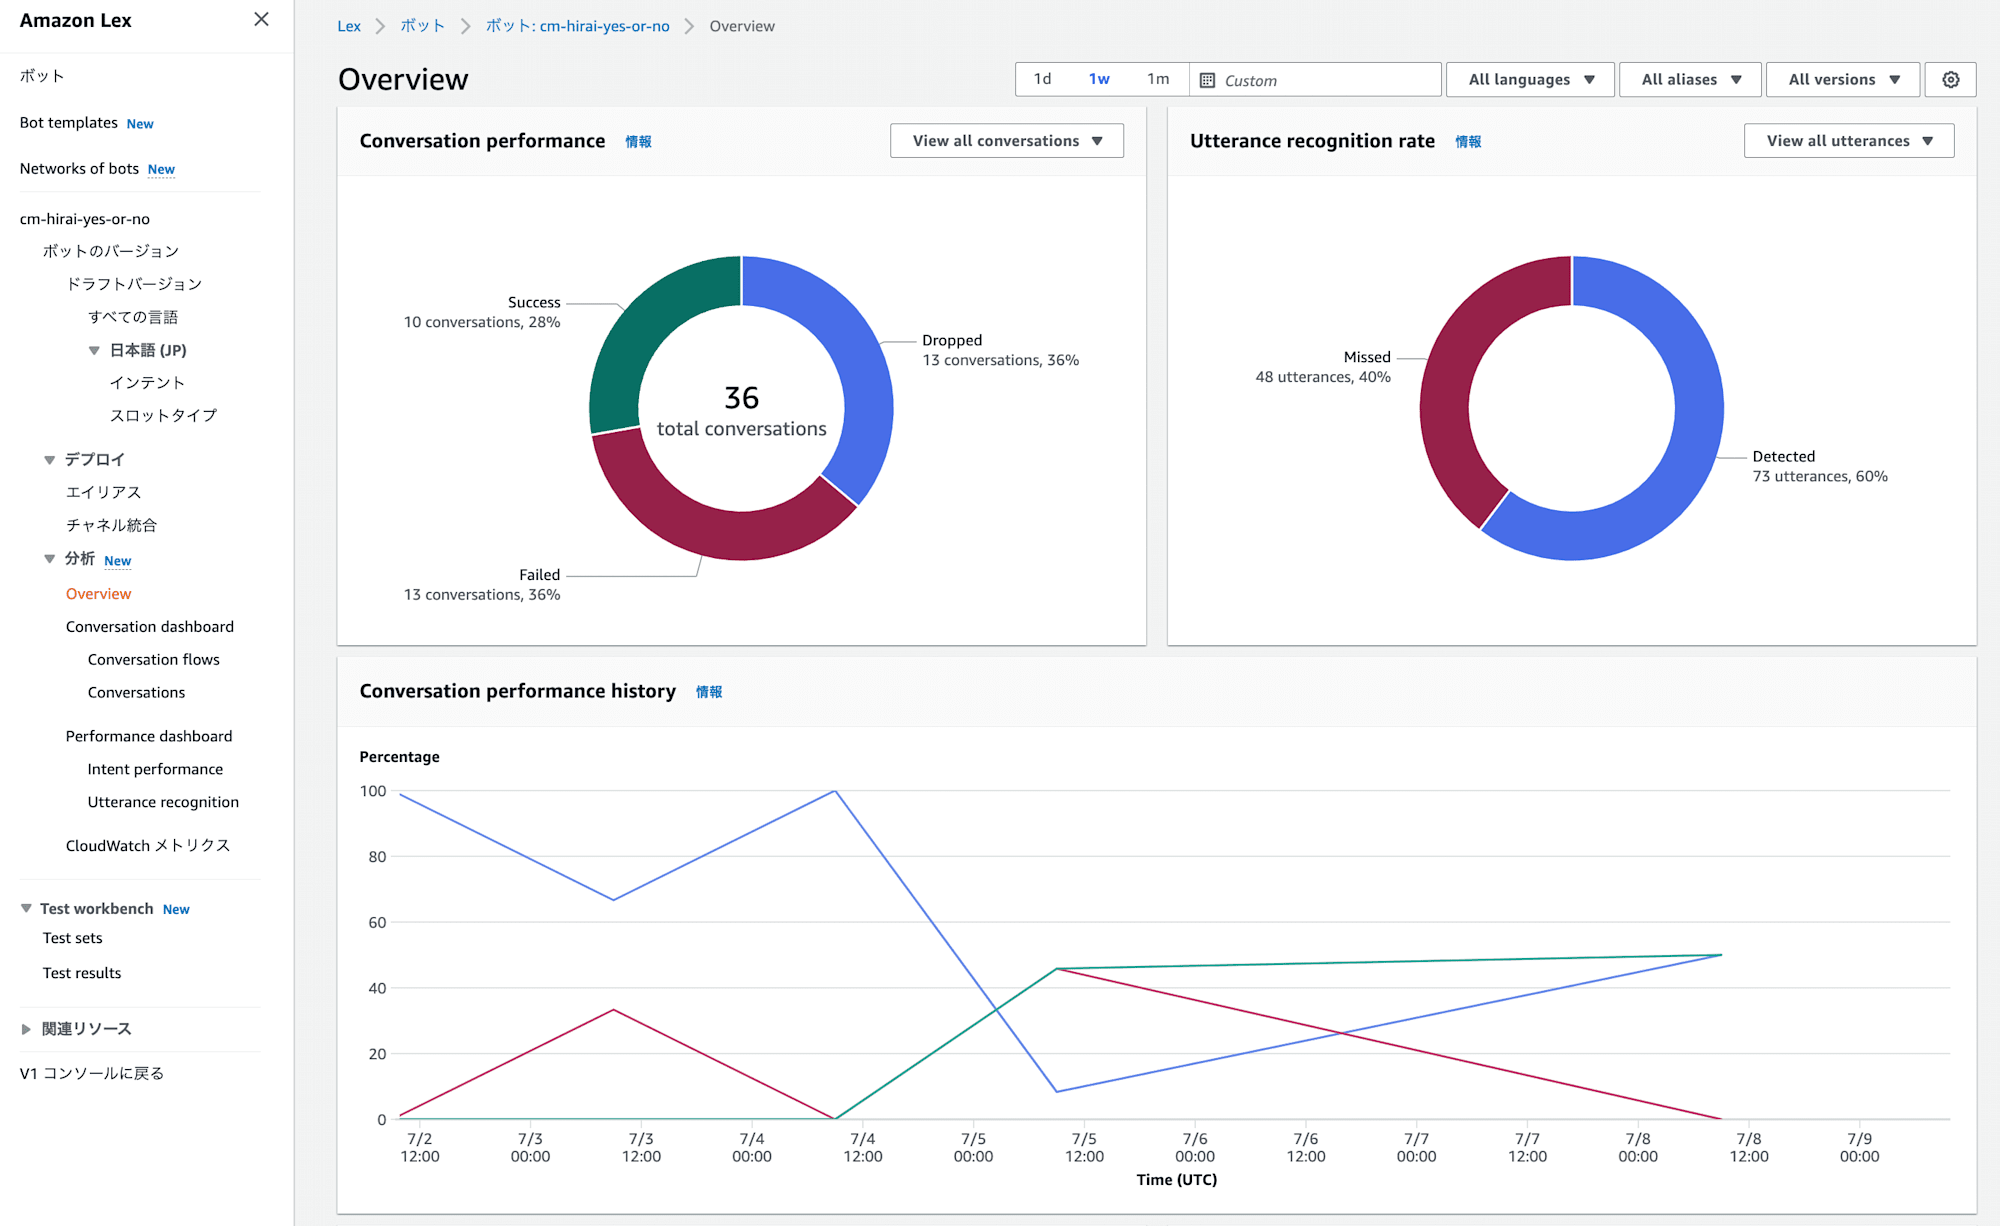Open Test sets in sidebar
The height and width of the screenshot is (1226, 2000).
click(72, 938)
